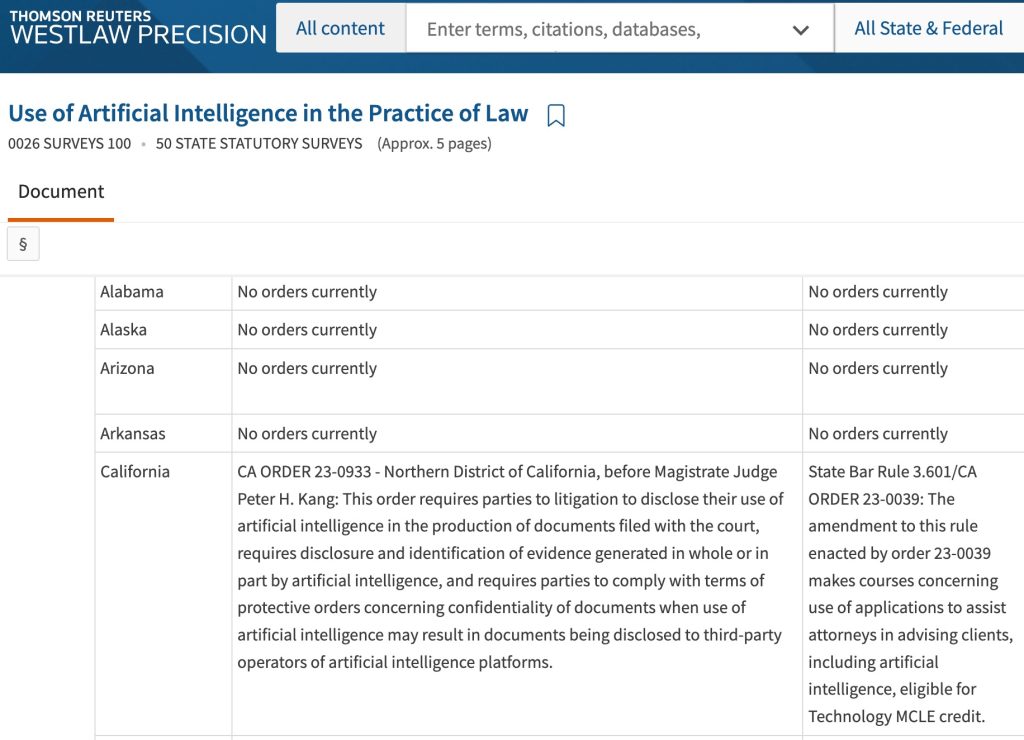The image size is (1024, 740).
Task: Open the All content selector
Action: point(340,28)
